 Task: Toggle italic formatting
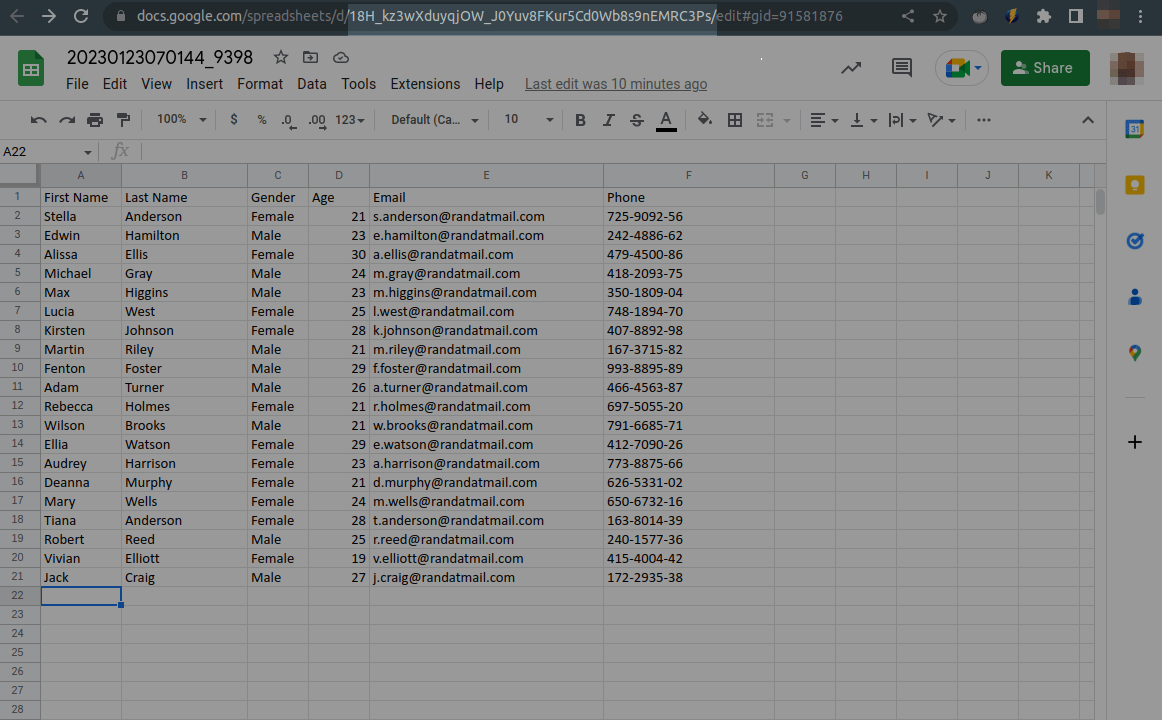pos(608,120)
